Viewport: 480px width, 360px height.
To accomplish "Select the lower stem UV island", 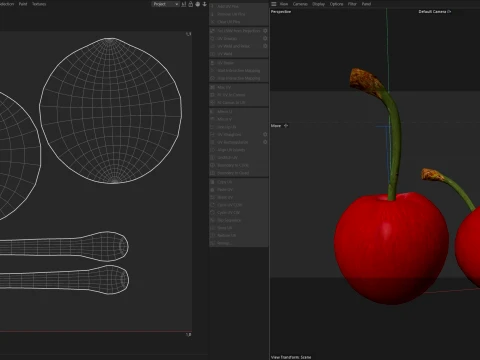I will click(64, 280).
